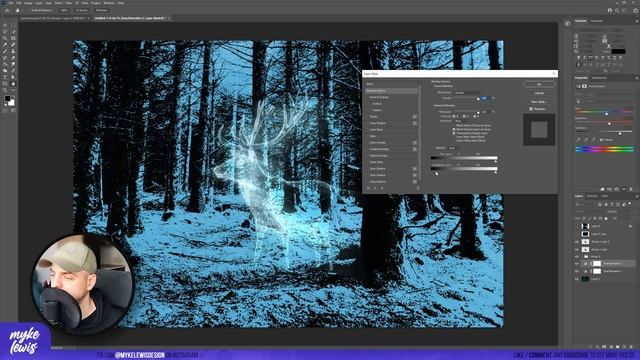Click the delete layer trash icon in the Layers panel
640x360 pixels.
coord(631,347)
